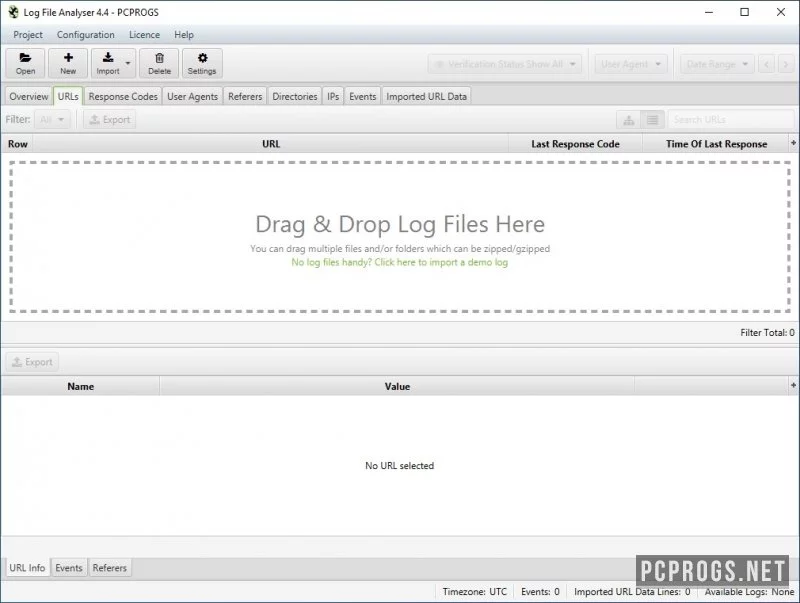Viewport: 800px width, 603px height.
Task: Click the Log File Analyser title bar icon
Action: (x=13, y=12)
